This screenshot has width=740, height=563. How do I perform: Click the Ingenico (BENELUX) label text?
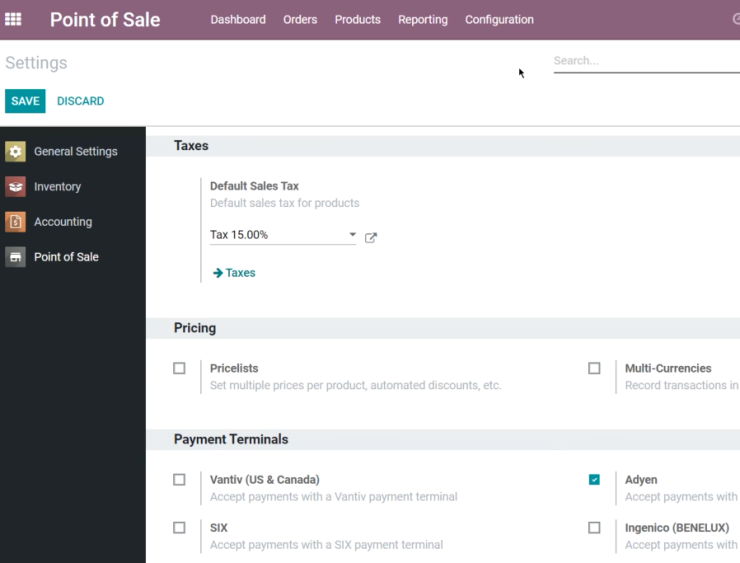pyautogui.click(x=677, y=528)
